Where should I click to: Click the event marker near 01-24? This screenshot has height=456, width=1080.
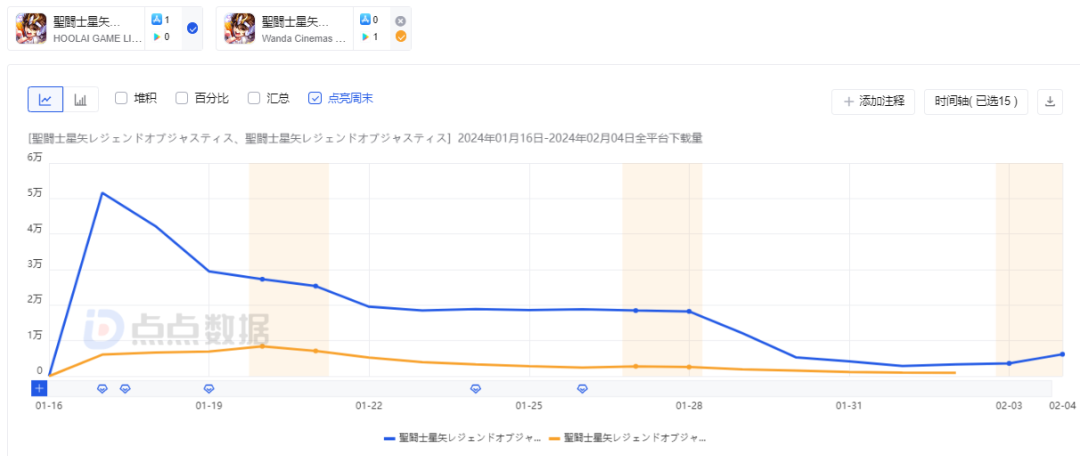[x=475, y=388]
